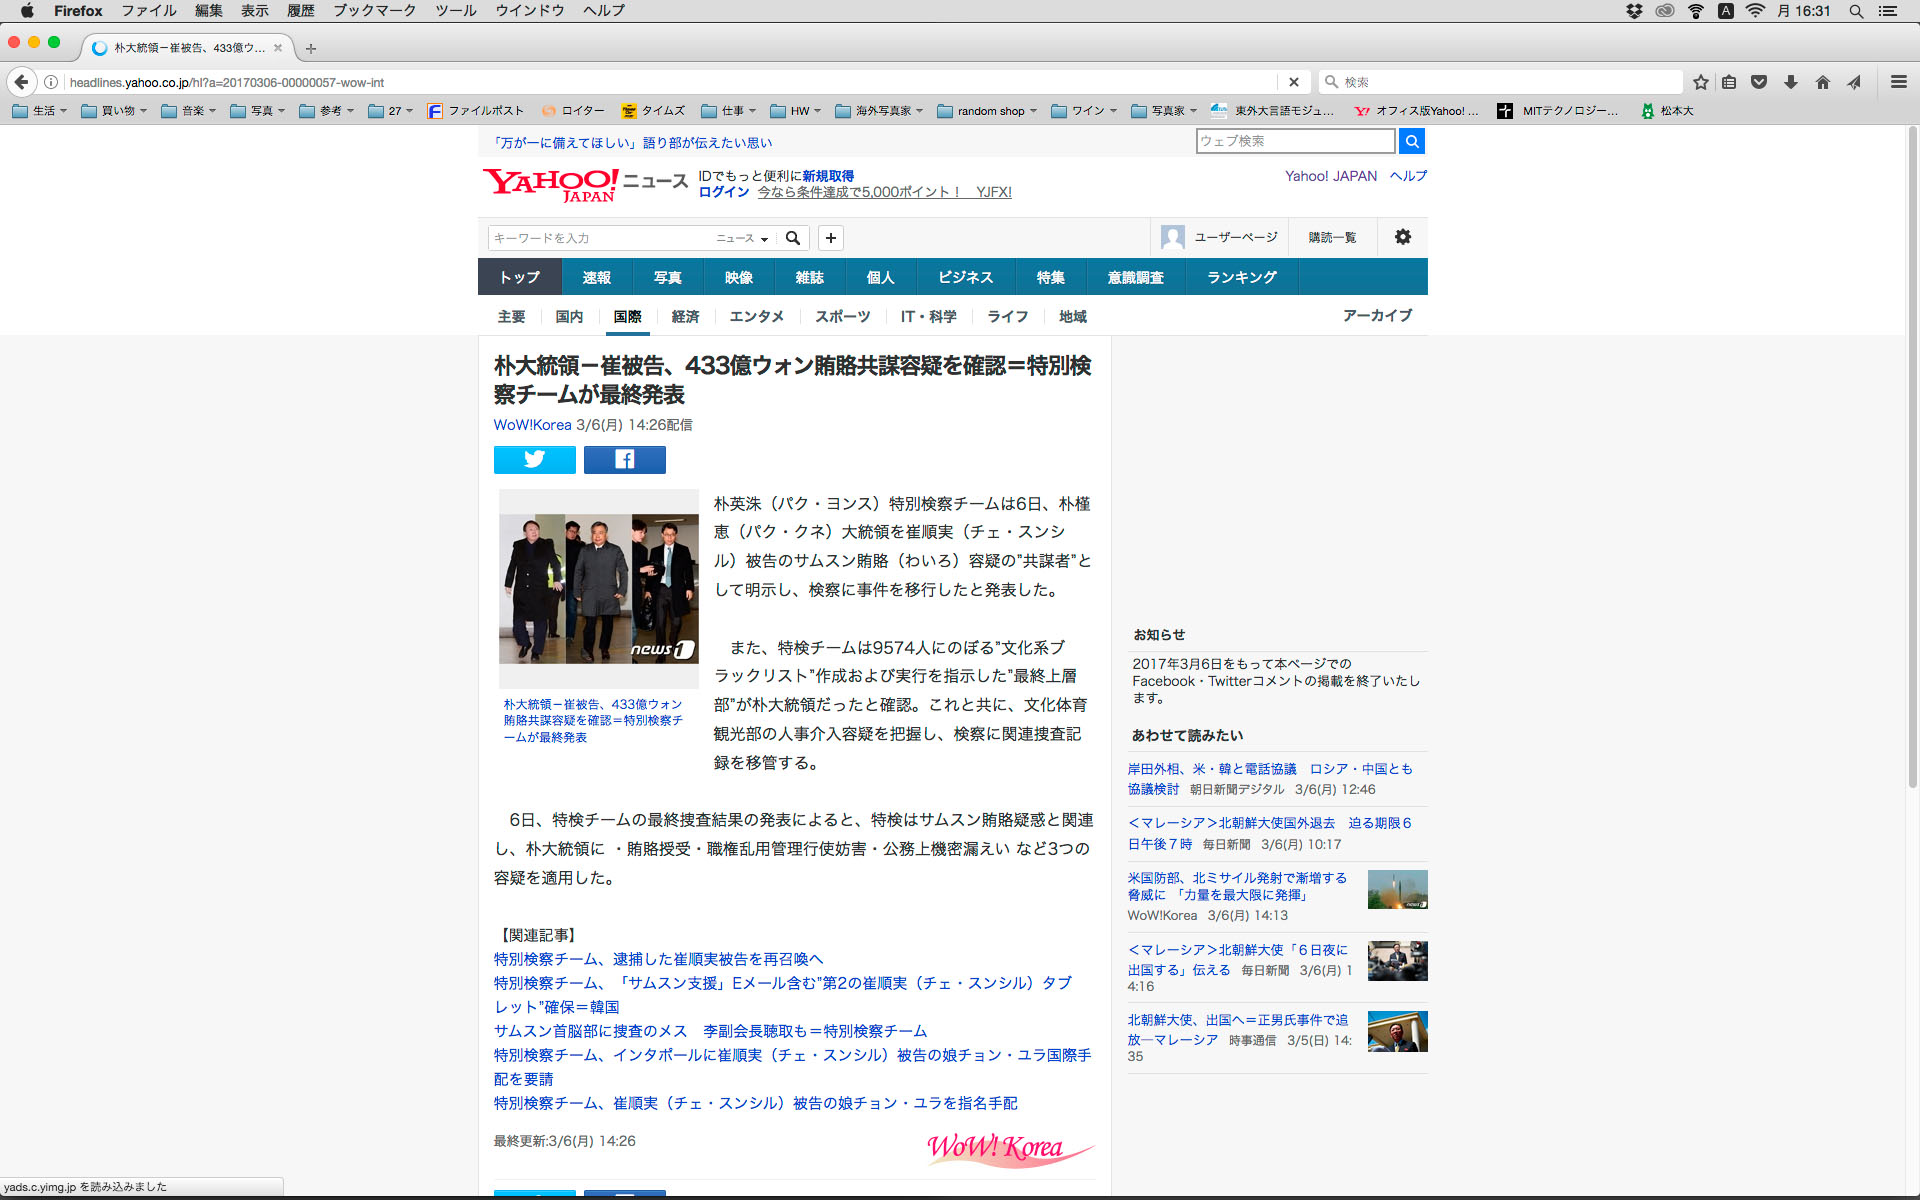Open the WoW!Korea source link
1920x1200 pixels.
tap(532, 425)
